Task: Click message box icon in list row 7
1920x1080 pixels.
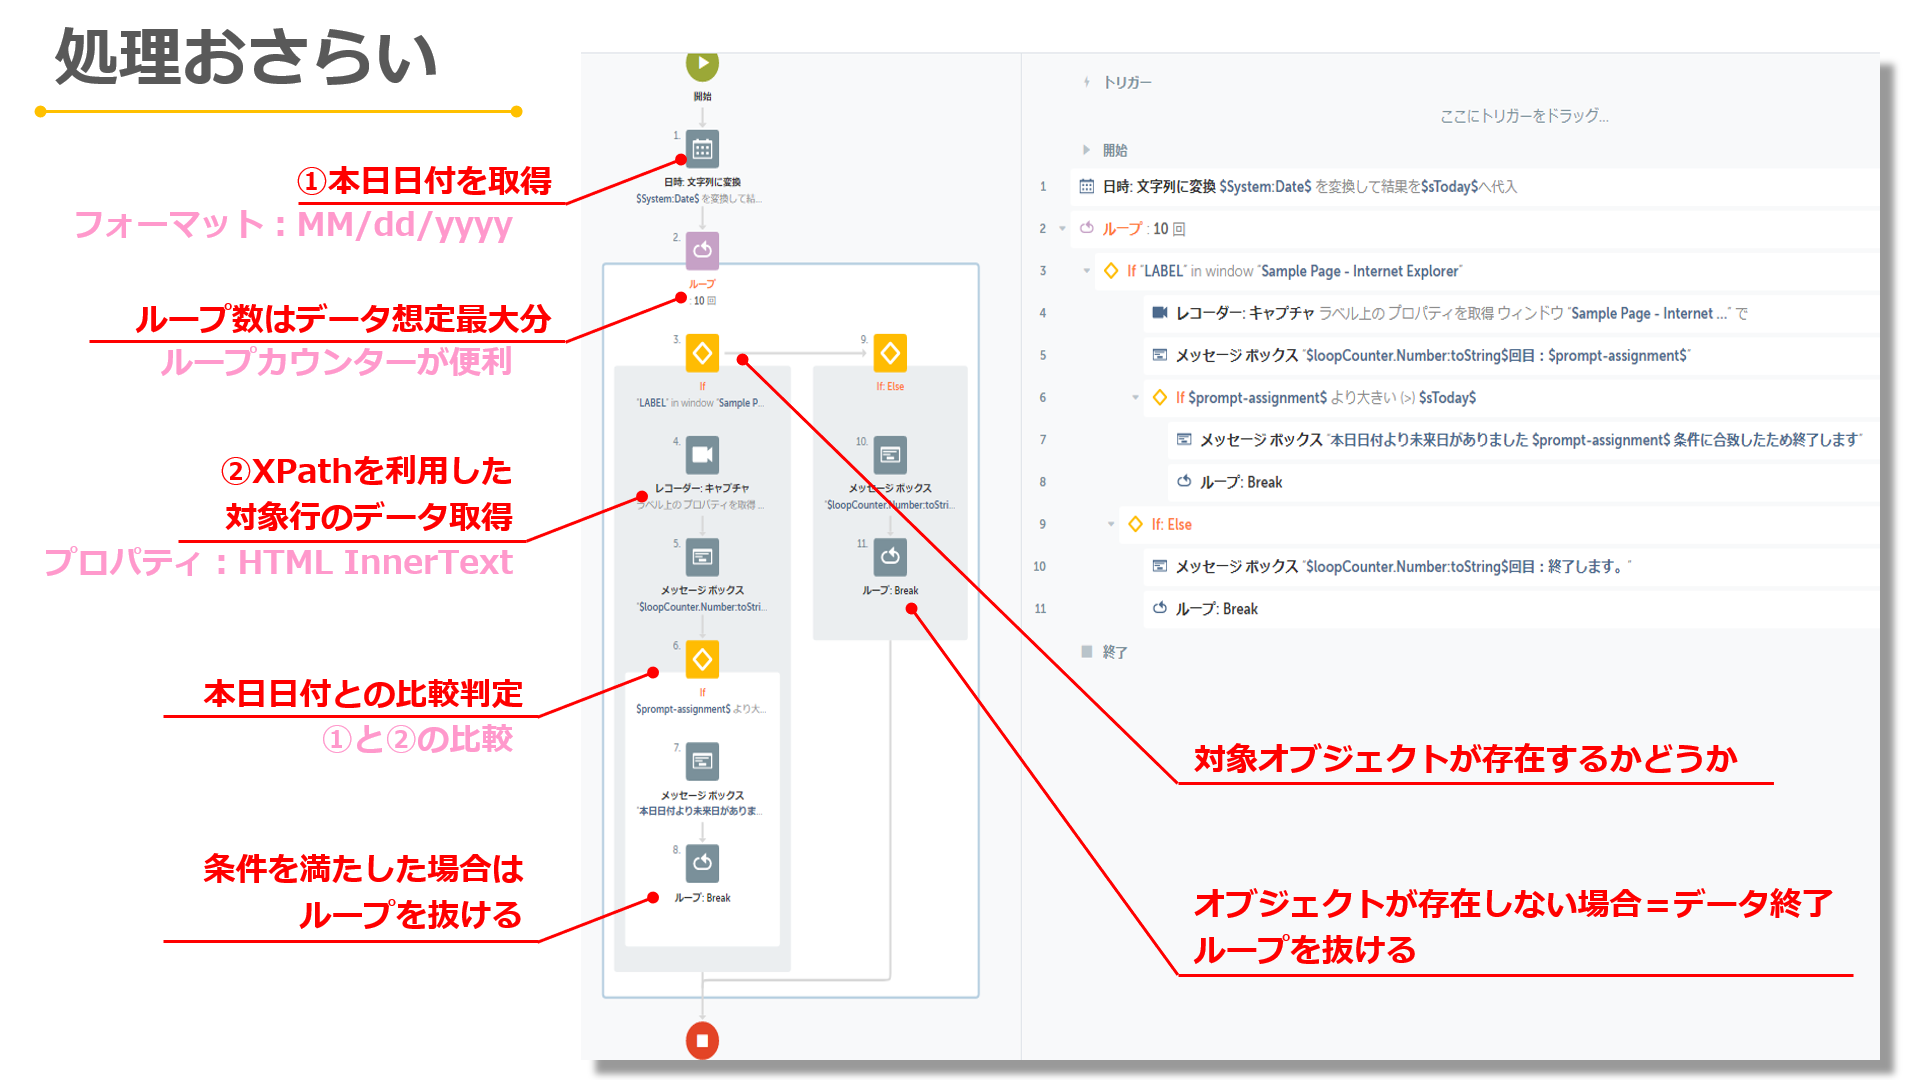Action: tap(1184, 439)
